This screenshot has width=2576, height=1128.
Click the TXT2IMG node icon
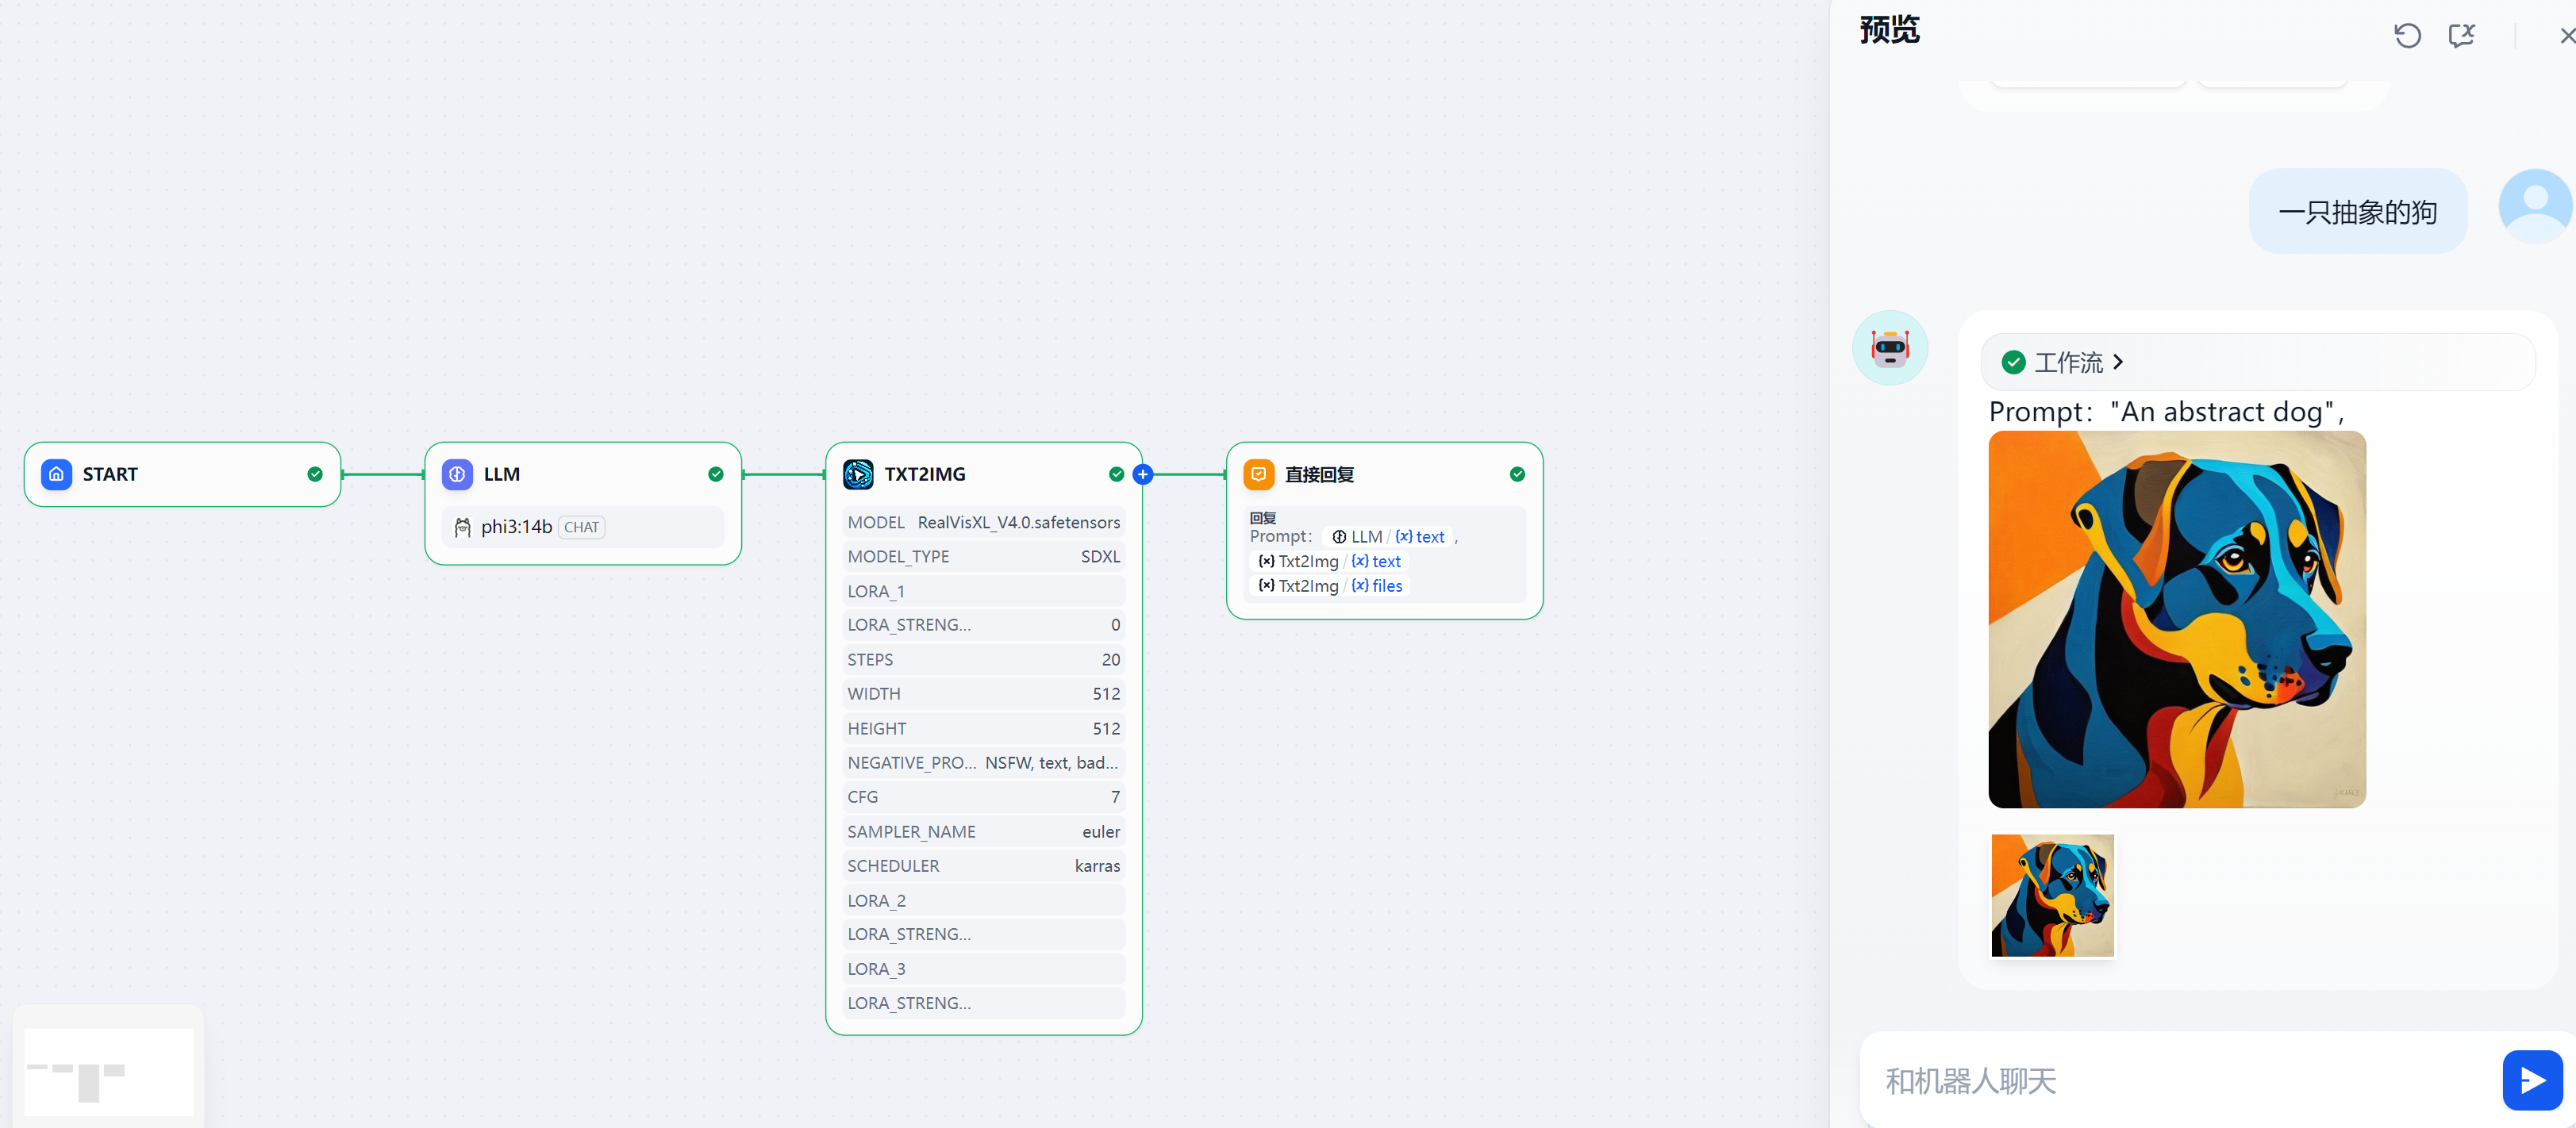click(x=858, y=474)
